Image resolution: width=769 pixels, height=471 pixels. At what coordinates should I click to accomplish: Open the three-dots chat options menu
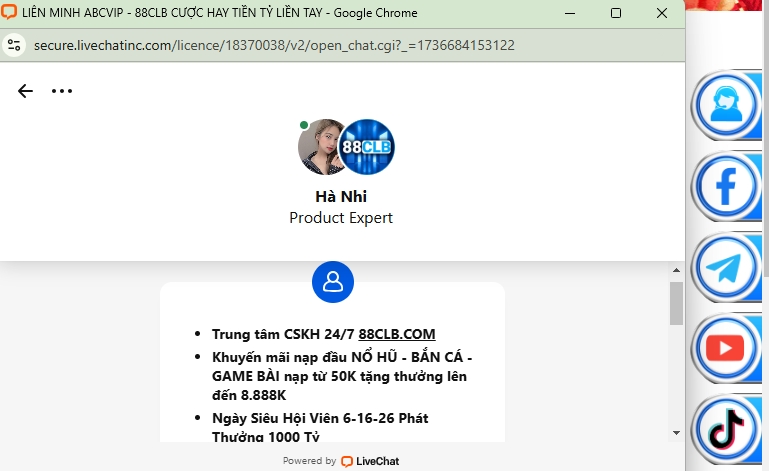point(62,91)
